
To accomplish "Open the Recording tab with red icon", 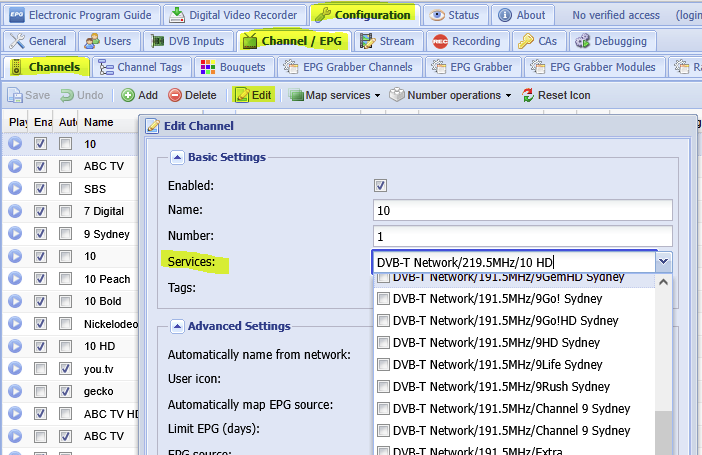I will (x=465, y=41).
